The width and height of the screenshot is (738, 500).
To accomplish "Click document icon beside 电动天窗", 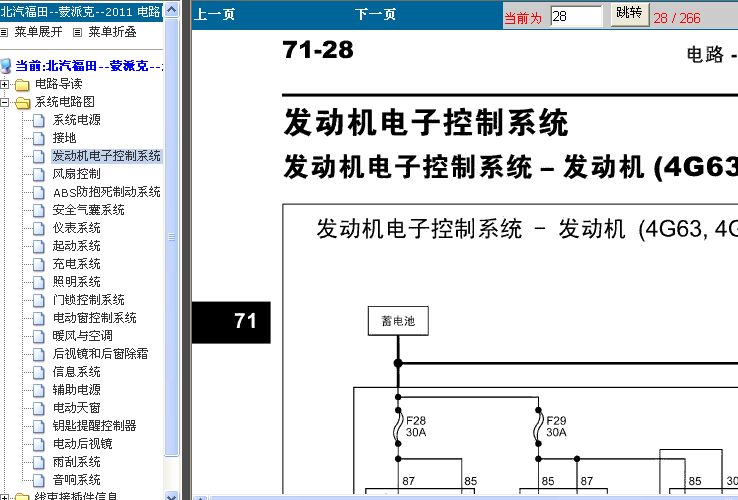I will click(39, 409).
